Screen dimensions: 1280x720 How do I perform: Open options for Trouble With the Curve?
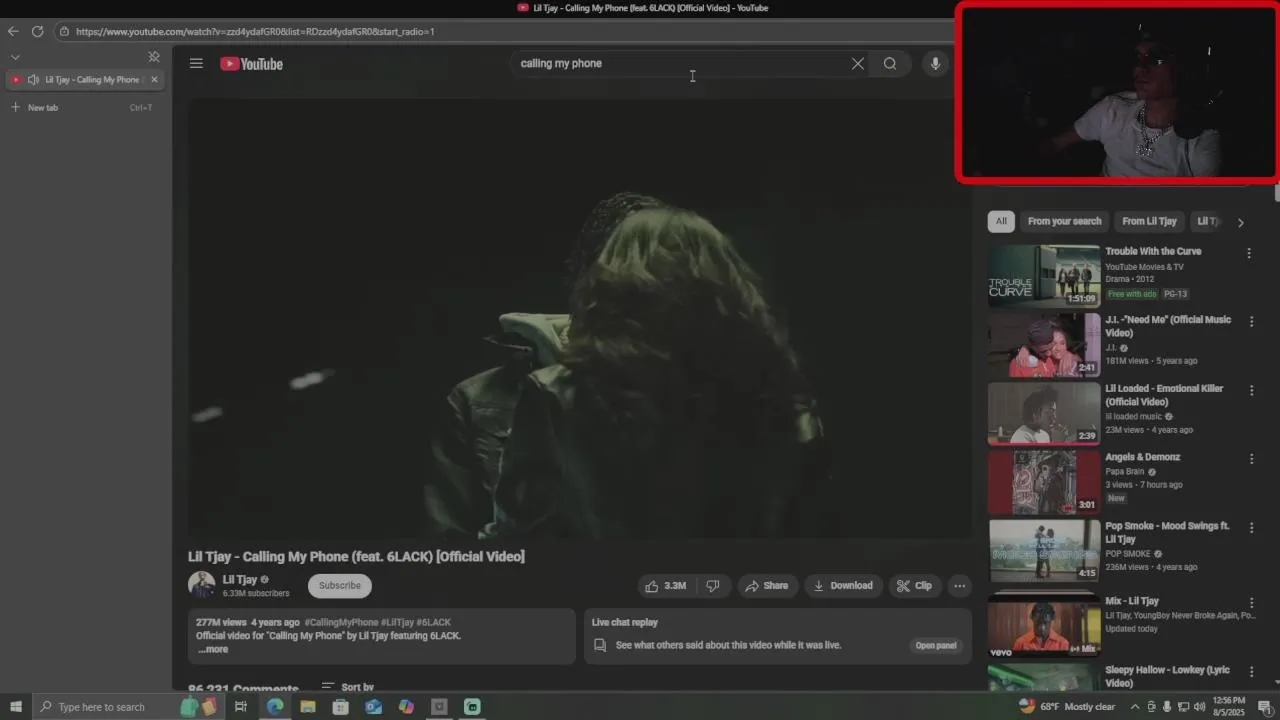[1249, 253]
